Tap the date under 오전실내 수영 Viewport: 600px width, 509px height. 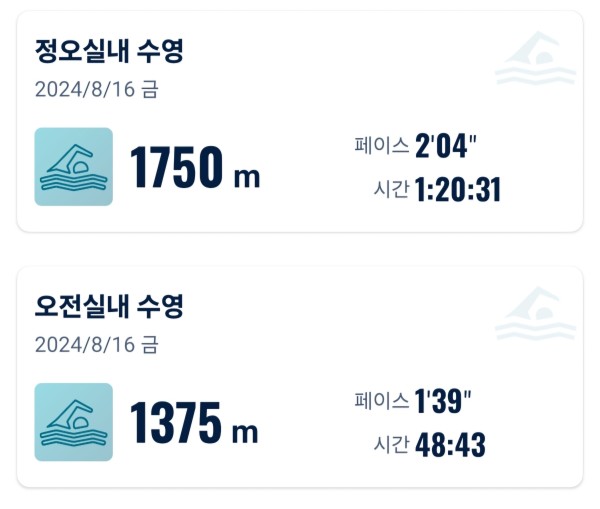pyautogui.click(x=96, y=345)
